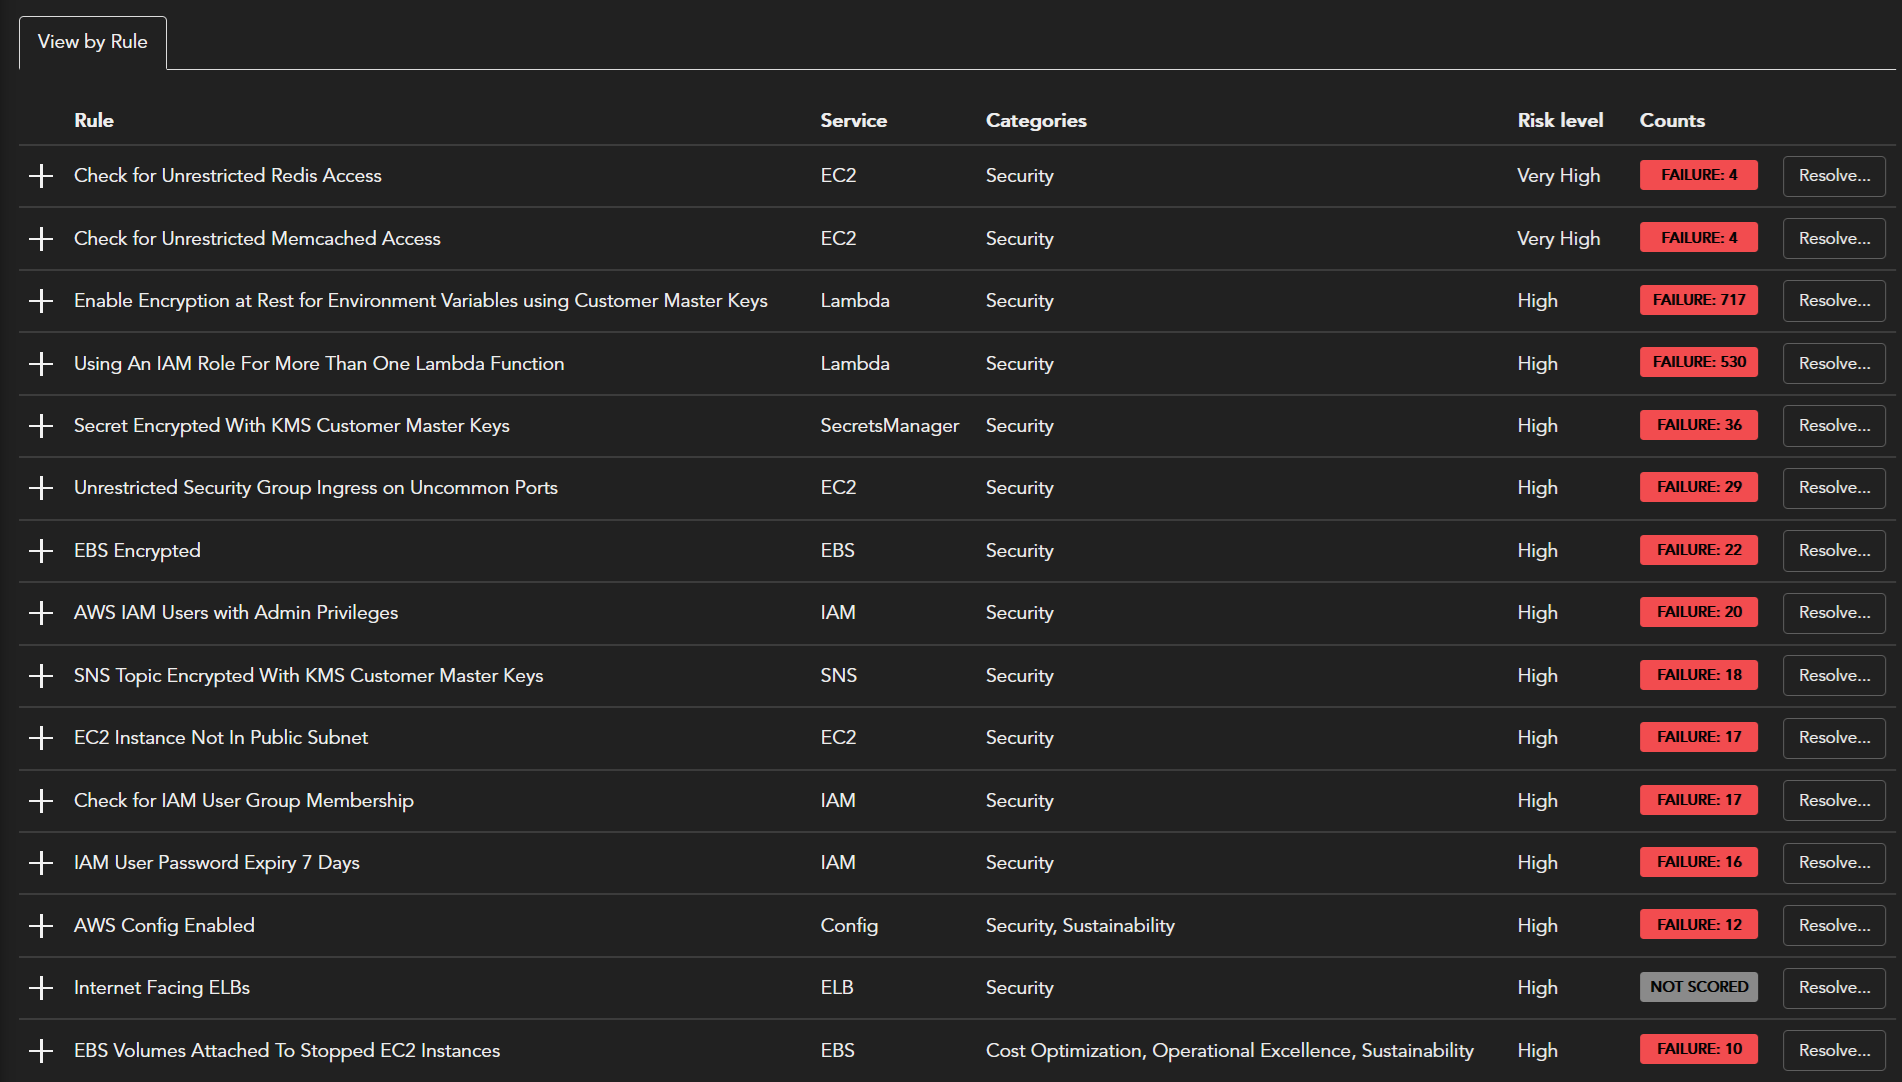Expand the Unrestricted Redis Access rule row
Viewport: 1902px width, 1082px height.
point(41,176)
